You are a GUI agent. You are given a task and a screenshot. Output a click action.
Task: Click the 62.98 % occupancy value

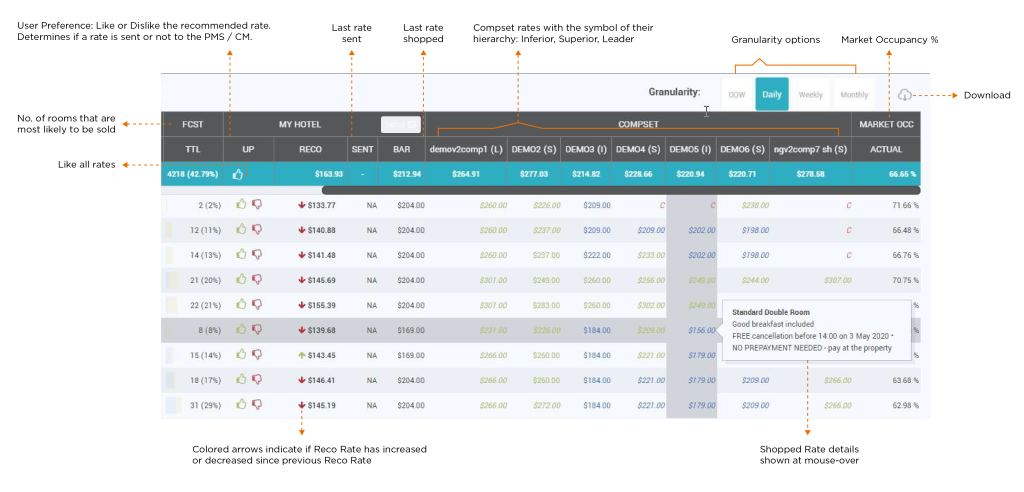[905, 405]
